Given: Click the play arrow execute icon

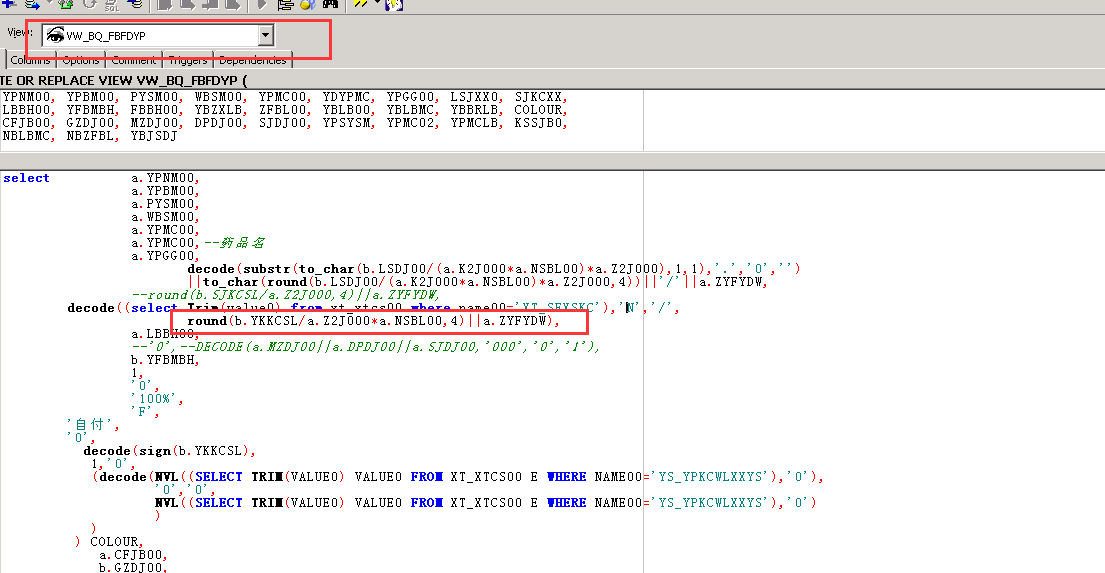Looking at the screenshot, I should pos(263,4).
